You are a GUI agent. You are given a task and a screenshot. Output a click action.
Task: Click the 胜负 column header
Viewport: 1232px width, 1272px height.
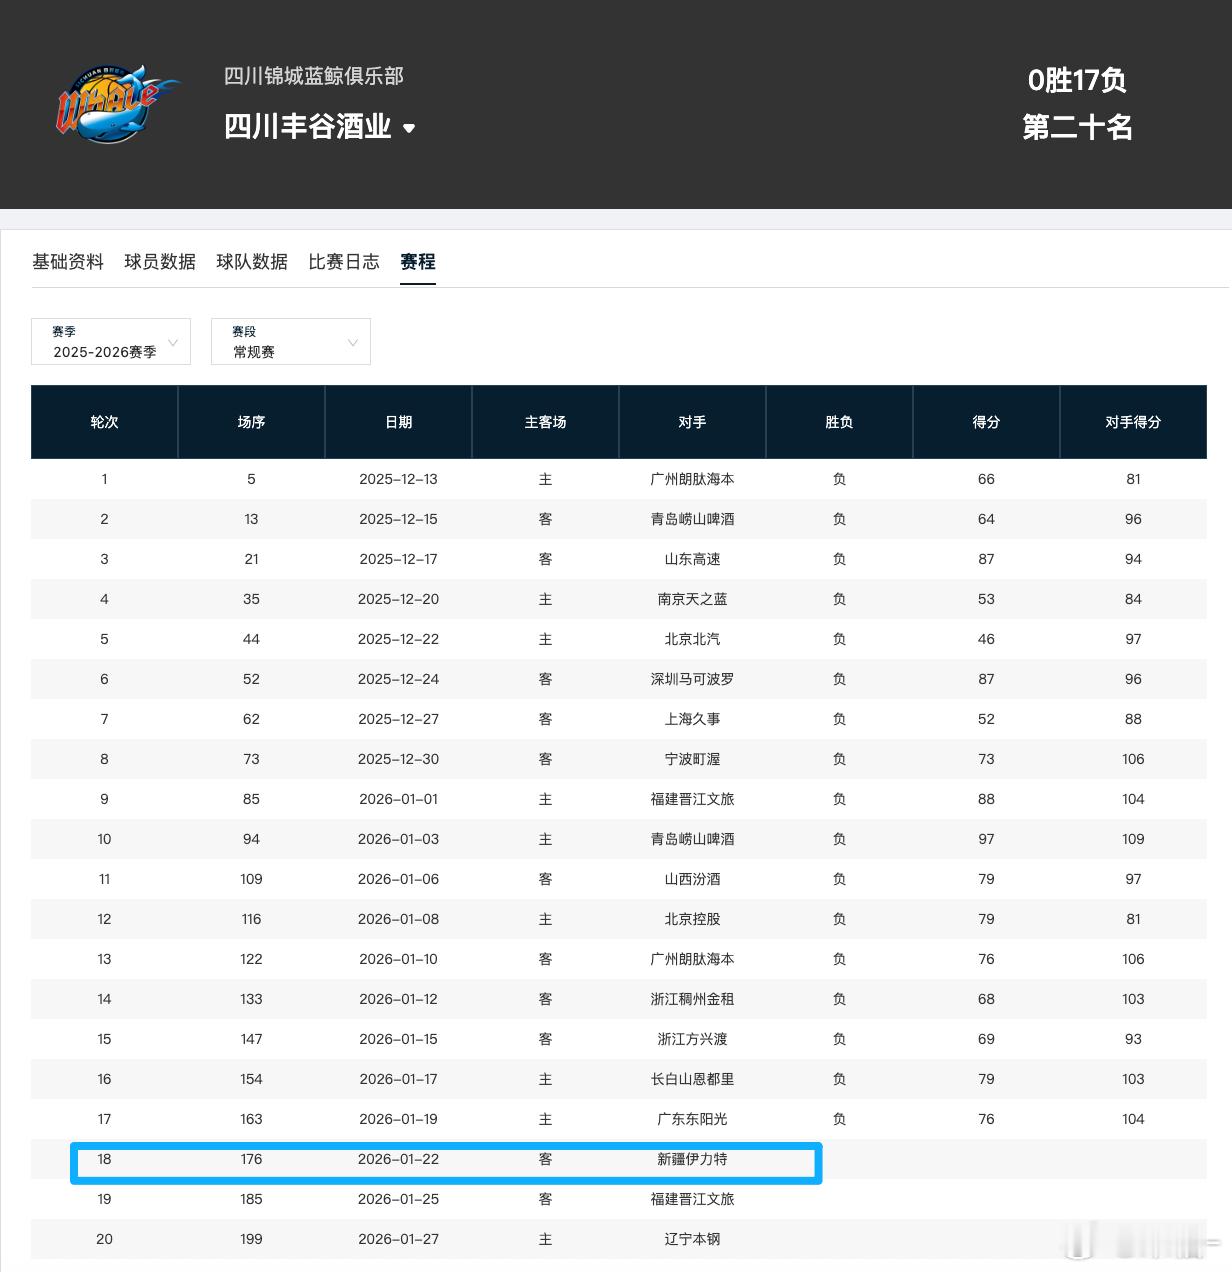[839, 422]
